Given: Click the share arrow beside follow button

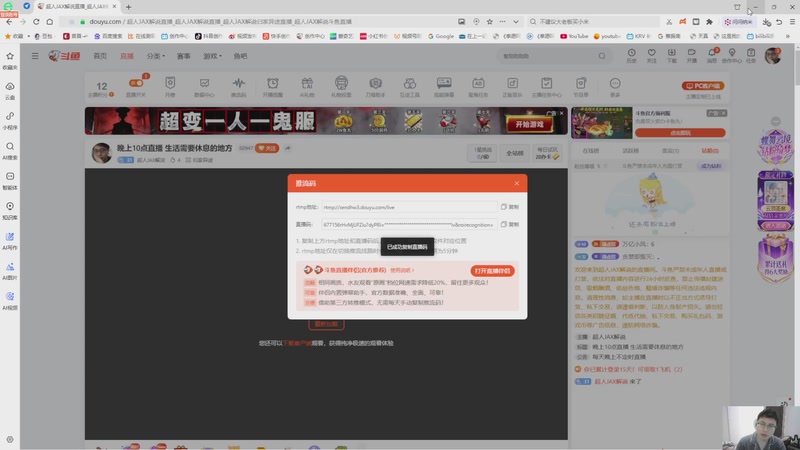Looking at the screenshot, I should 288,148.
